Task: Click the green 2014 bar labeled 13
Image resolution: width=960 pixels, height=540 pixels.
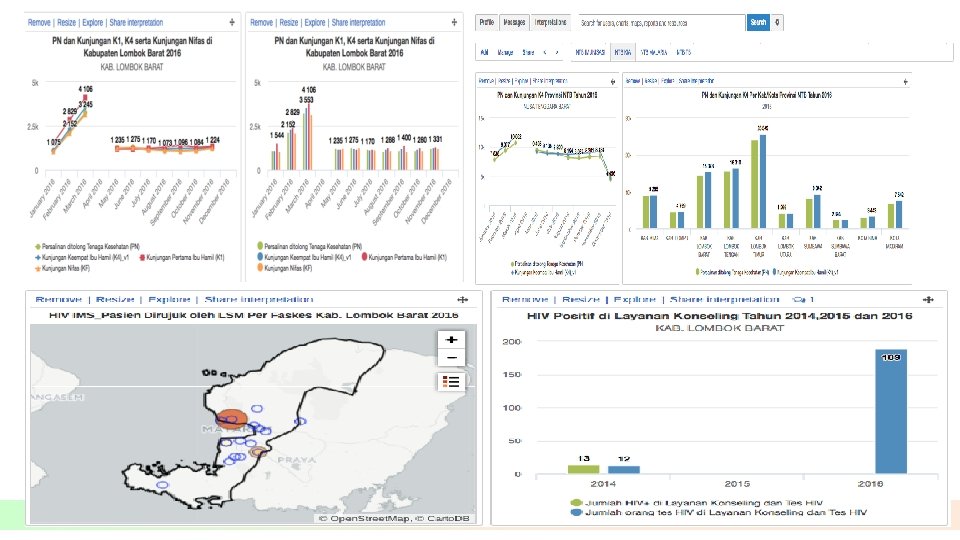Action: tap(583, 470)
